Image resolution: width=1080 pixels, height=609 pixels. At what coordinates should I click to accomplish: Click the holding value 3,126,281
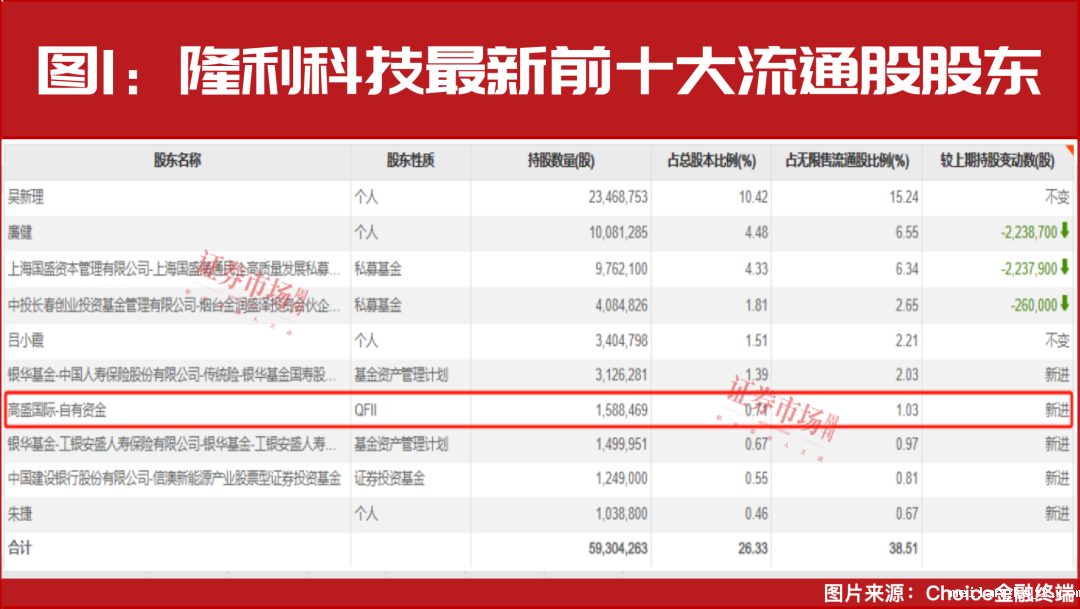pyautogui.click(x=621, y=375)
